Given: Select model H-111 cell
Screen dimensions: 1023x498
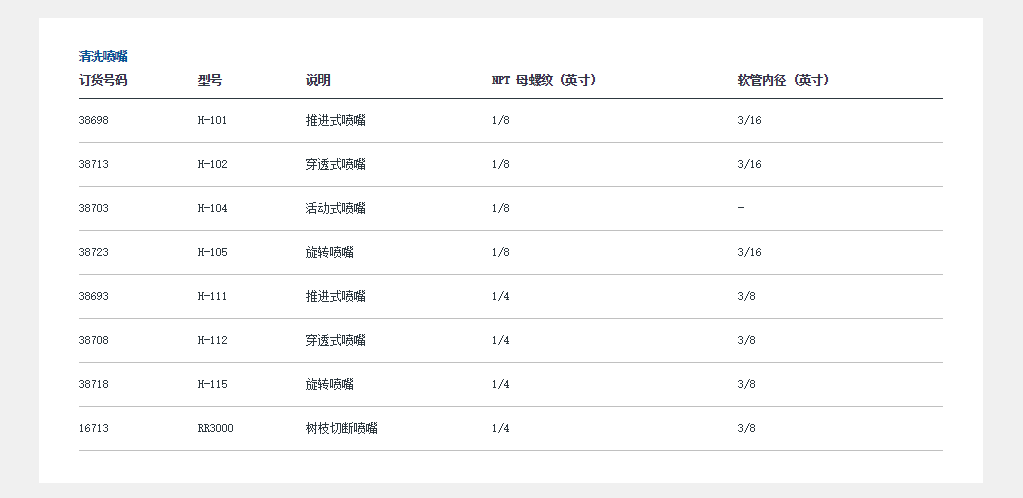Looking at the screenshot, I should click(213, 297).
